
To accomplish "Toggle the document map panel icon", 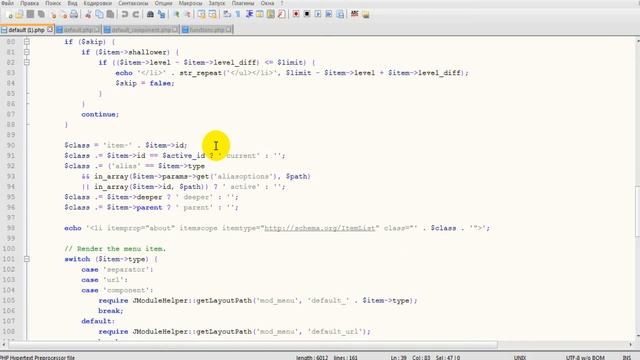I will click(x=270, y=15).
